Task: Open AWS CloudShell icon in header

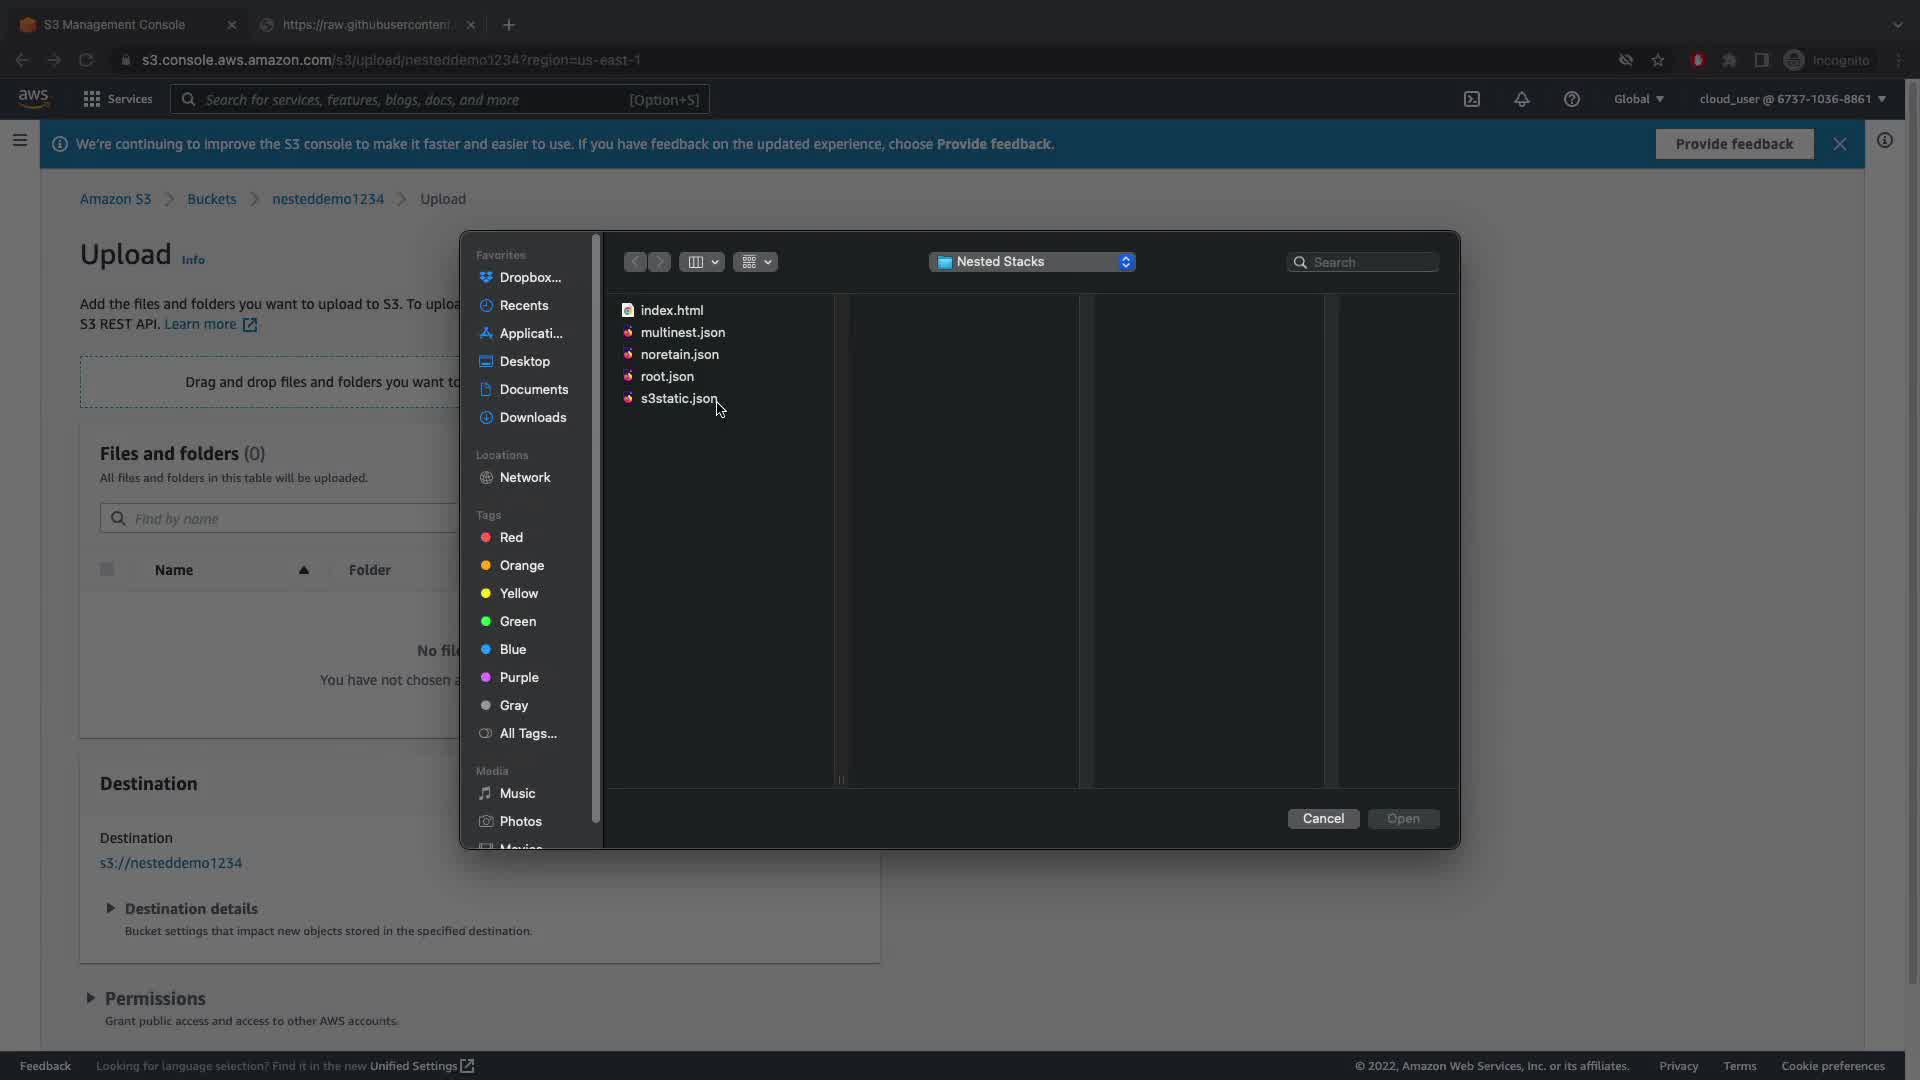Action: pyautogui.click(x=1472, y=99)
